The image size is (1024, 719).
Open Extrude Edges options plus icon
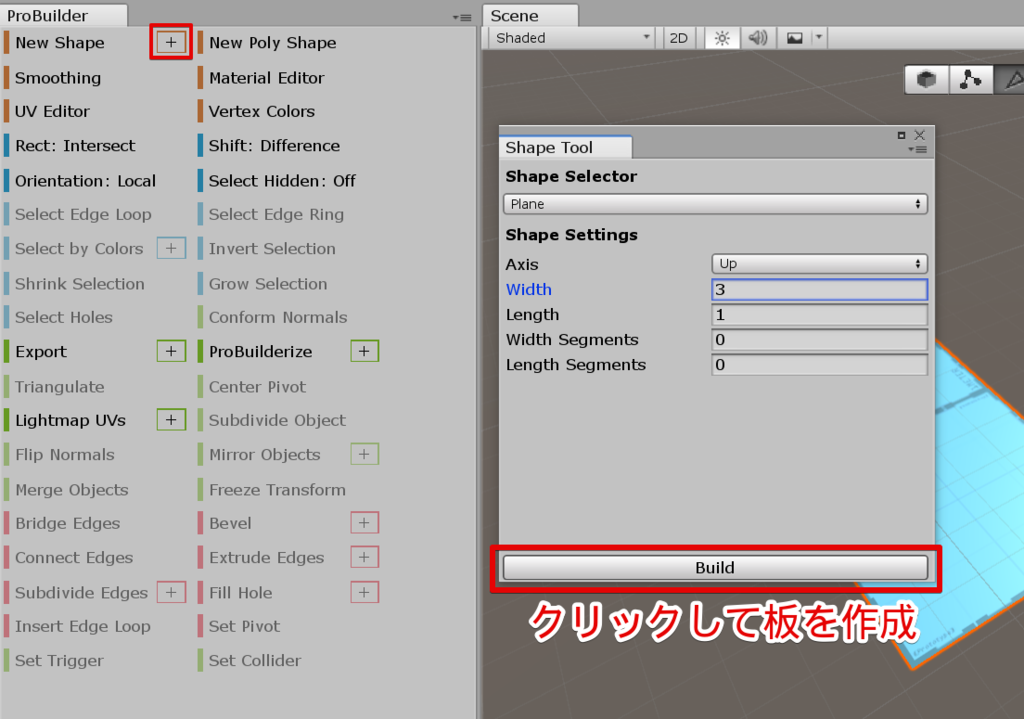(364, 557)
